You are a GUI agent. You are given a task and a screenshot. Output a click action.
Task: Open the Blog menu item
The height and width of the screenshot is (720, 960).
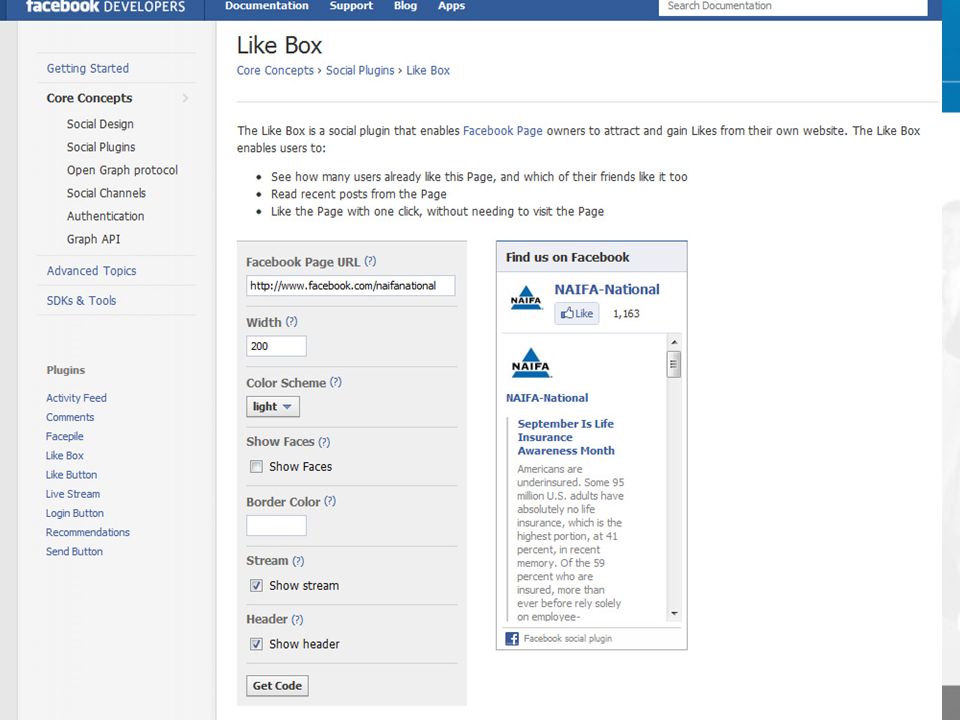point(405,6)
